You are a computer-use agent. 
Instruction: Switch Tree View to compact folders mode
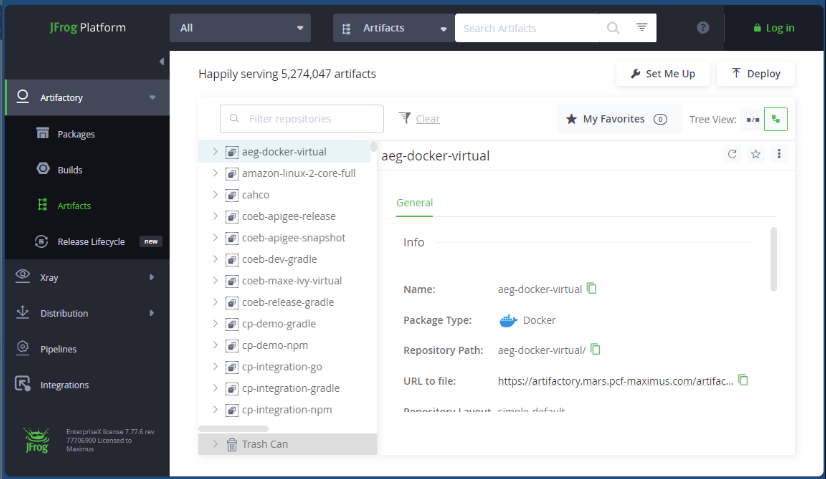[x=753, y=119]
